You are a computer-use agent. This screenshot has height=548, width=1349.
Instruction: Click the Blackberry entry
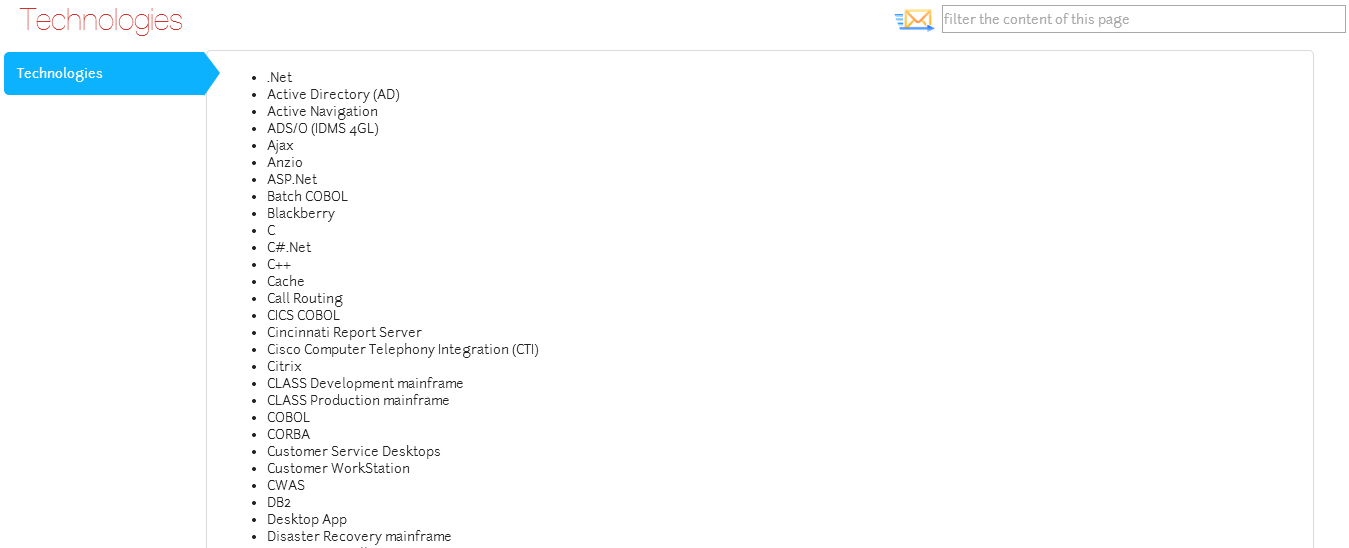(301, 214)
